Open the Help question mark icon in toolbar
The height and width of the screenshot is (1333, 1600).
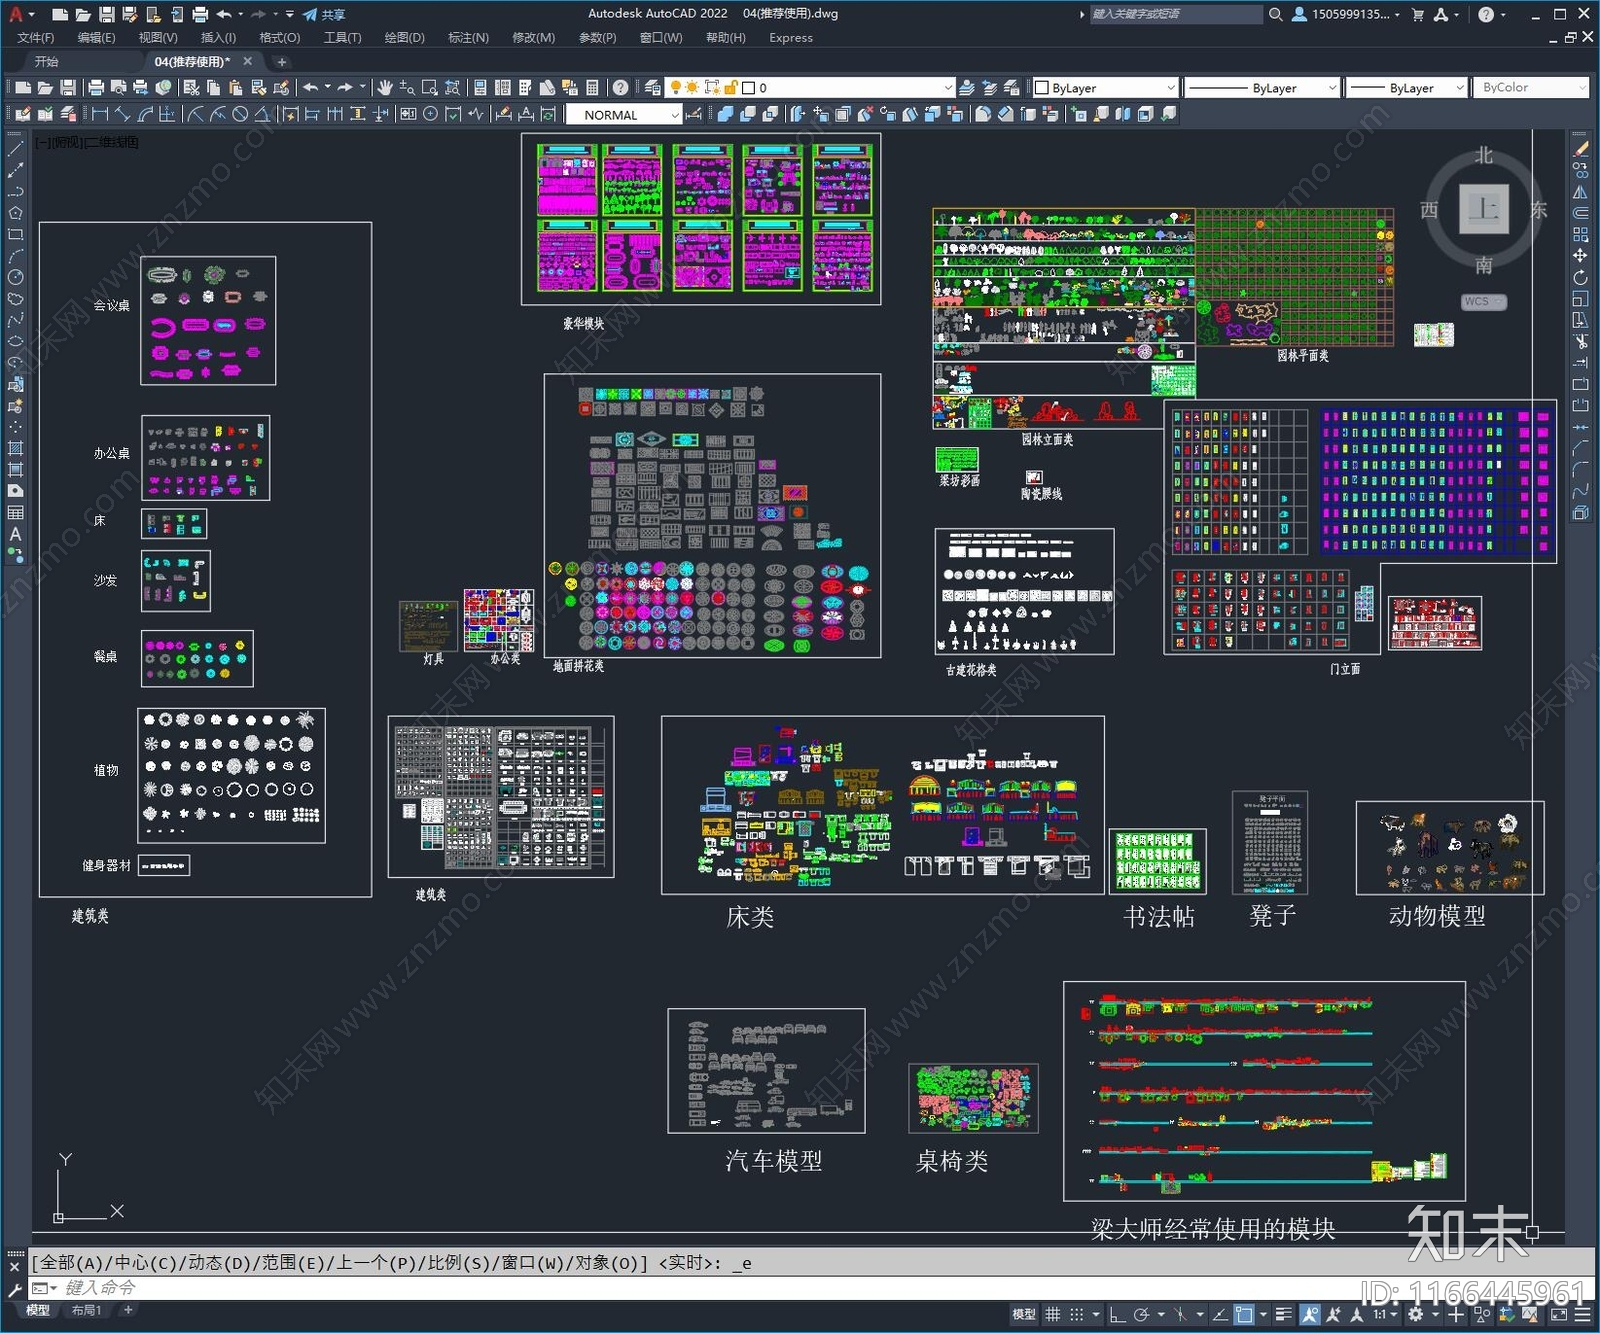pyautogui.click(x=621, y=88)
